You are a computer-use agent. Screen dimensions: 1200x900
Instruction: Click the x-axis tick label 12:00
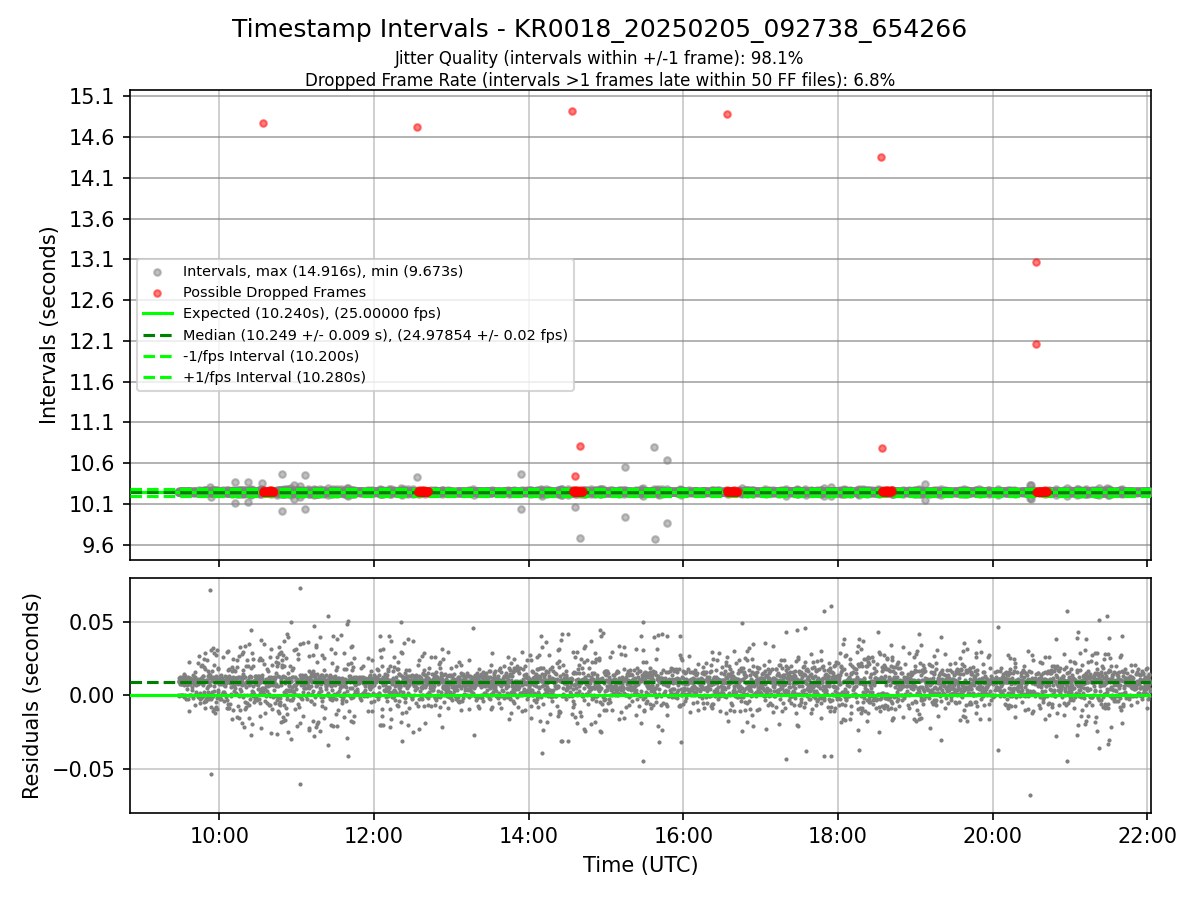(x=374, y=837)
